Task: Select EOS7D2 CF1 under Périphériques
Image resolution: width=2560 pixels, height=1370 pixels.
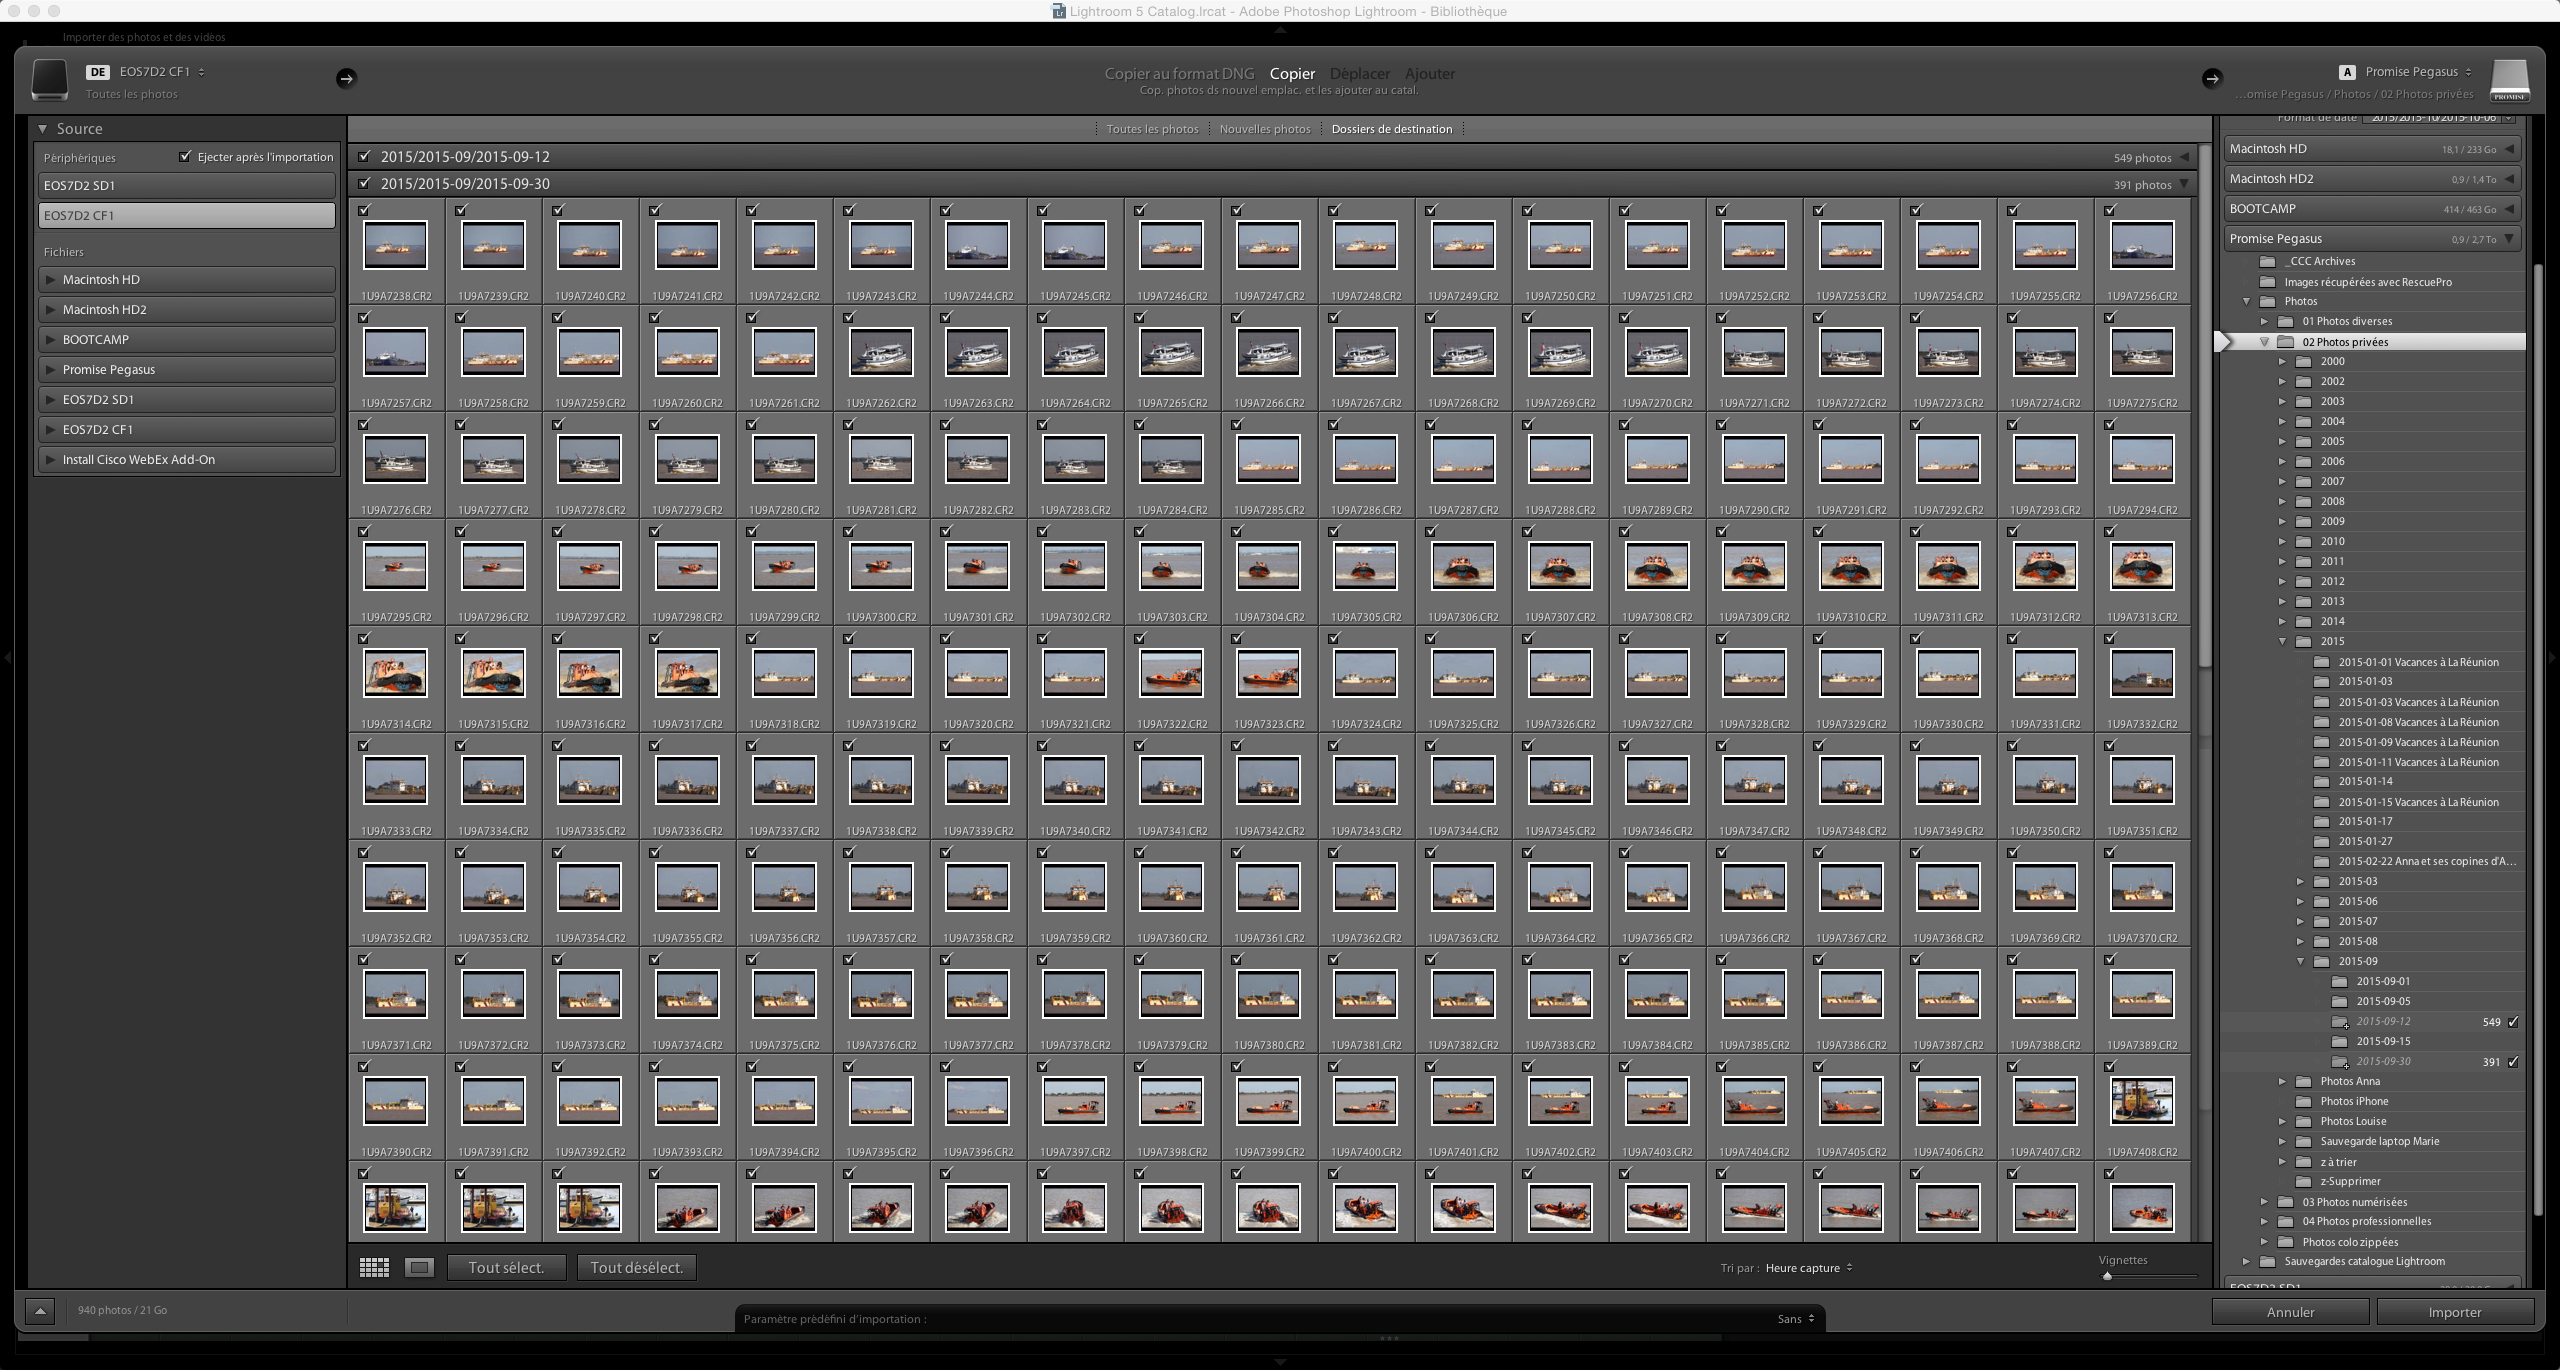Action: tap(187, 216)
